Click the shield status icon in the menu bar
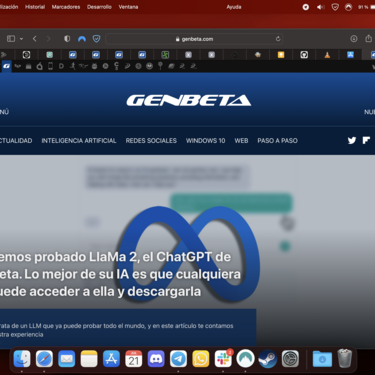Screen dimensions: 375x375 coord(335,7)
